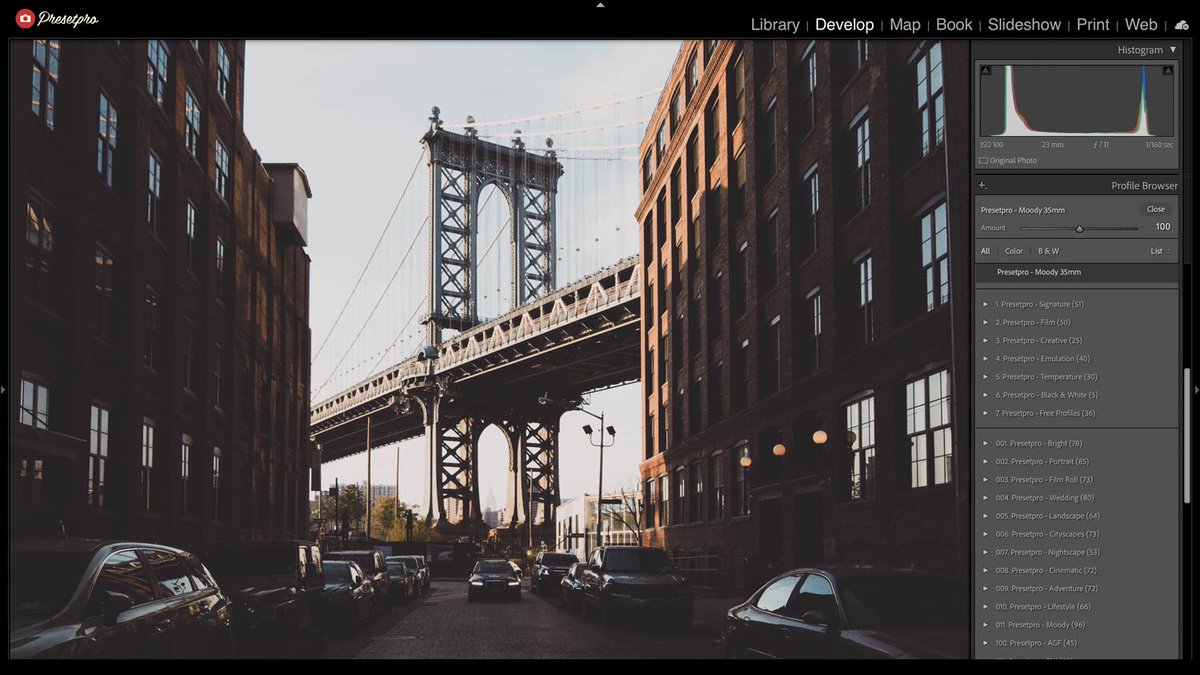Show the left panel via edge arrow
This screenshot has height=675, width=1200.
click(x=4, y=389)
